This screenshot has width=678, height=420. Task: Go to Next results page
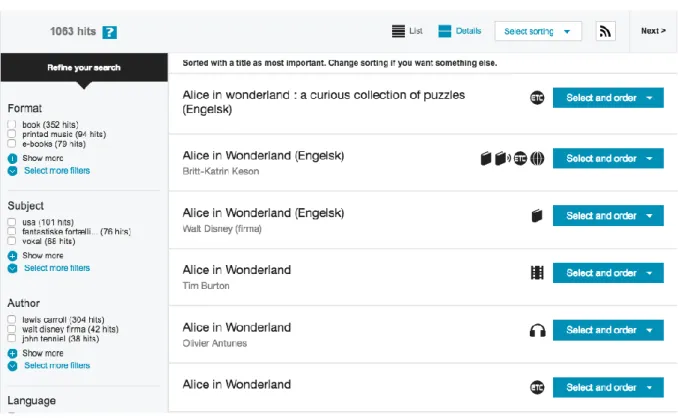[653, 31]
